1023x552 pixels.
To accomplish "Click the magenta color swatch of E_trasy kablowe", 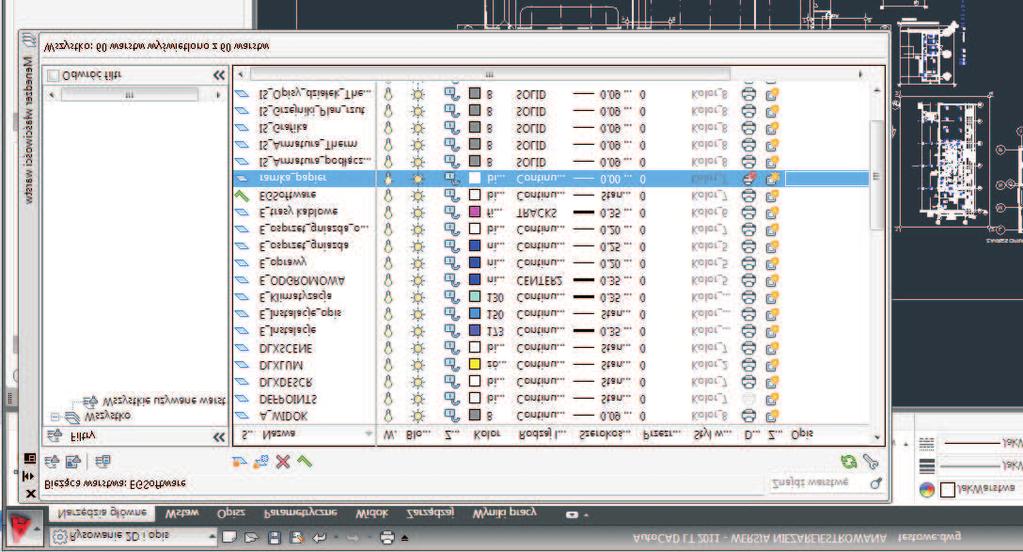I will tap(475, 212).
